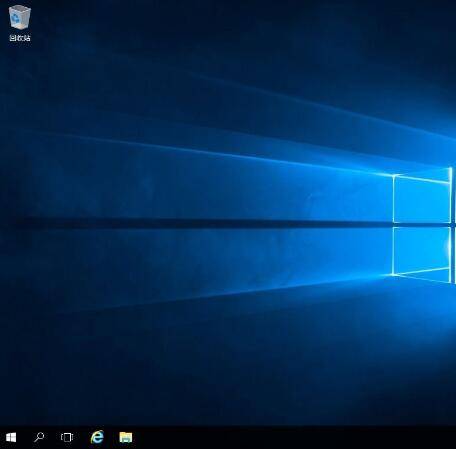Click the lower-left pane of wallpaper window logo

click(422, 252)
